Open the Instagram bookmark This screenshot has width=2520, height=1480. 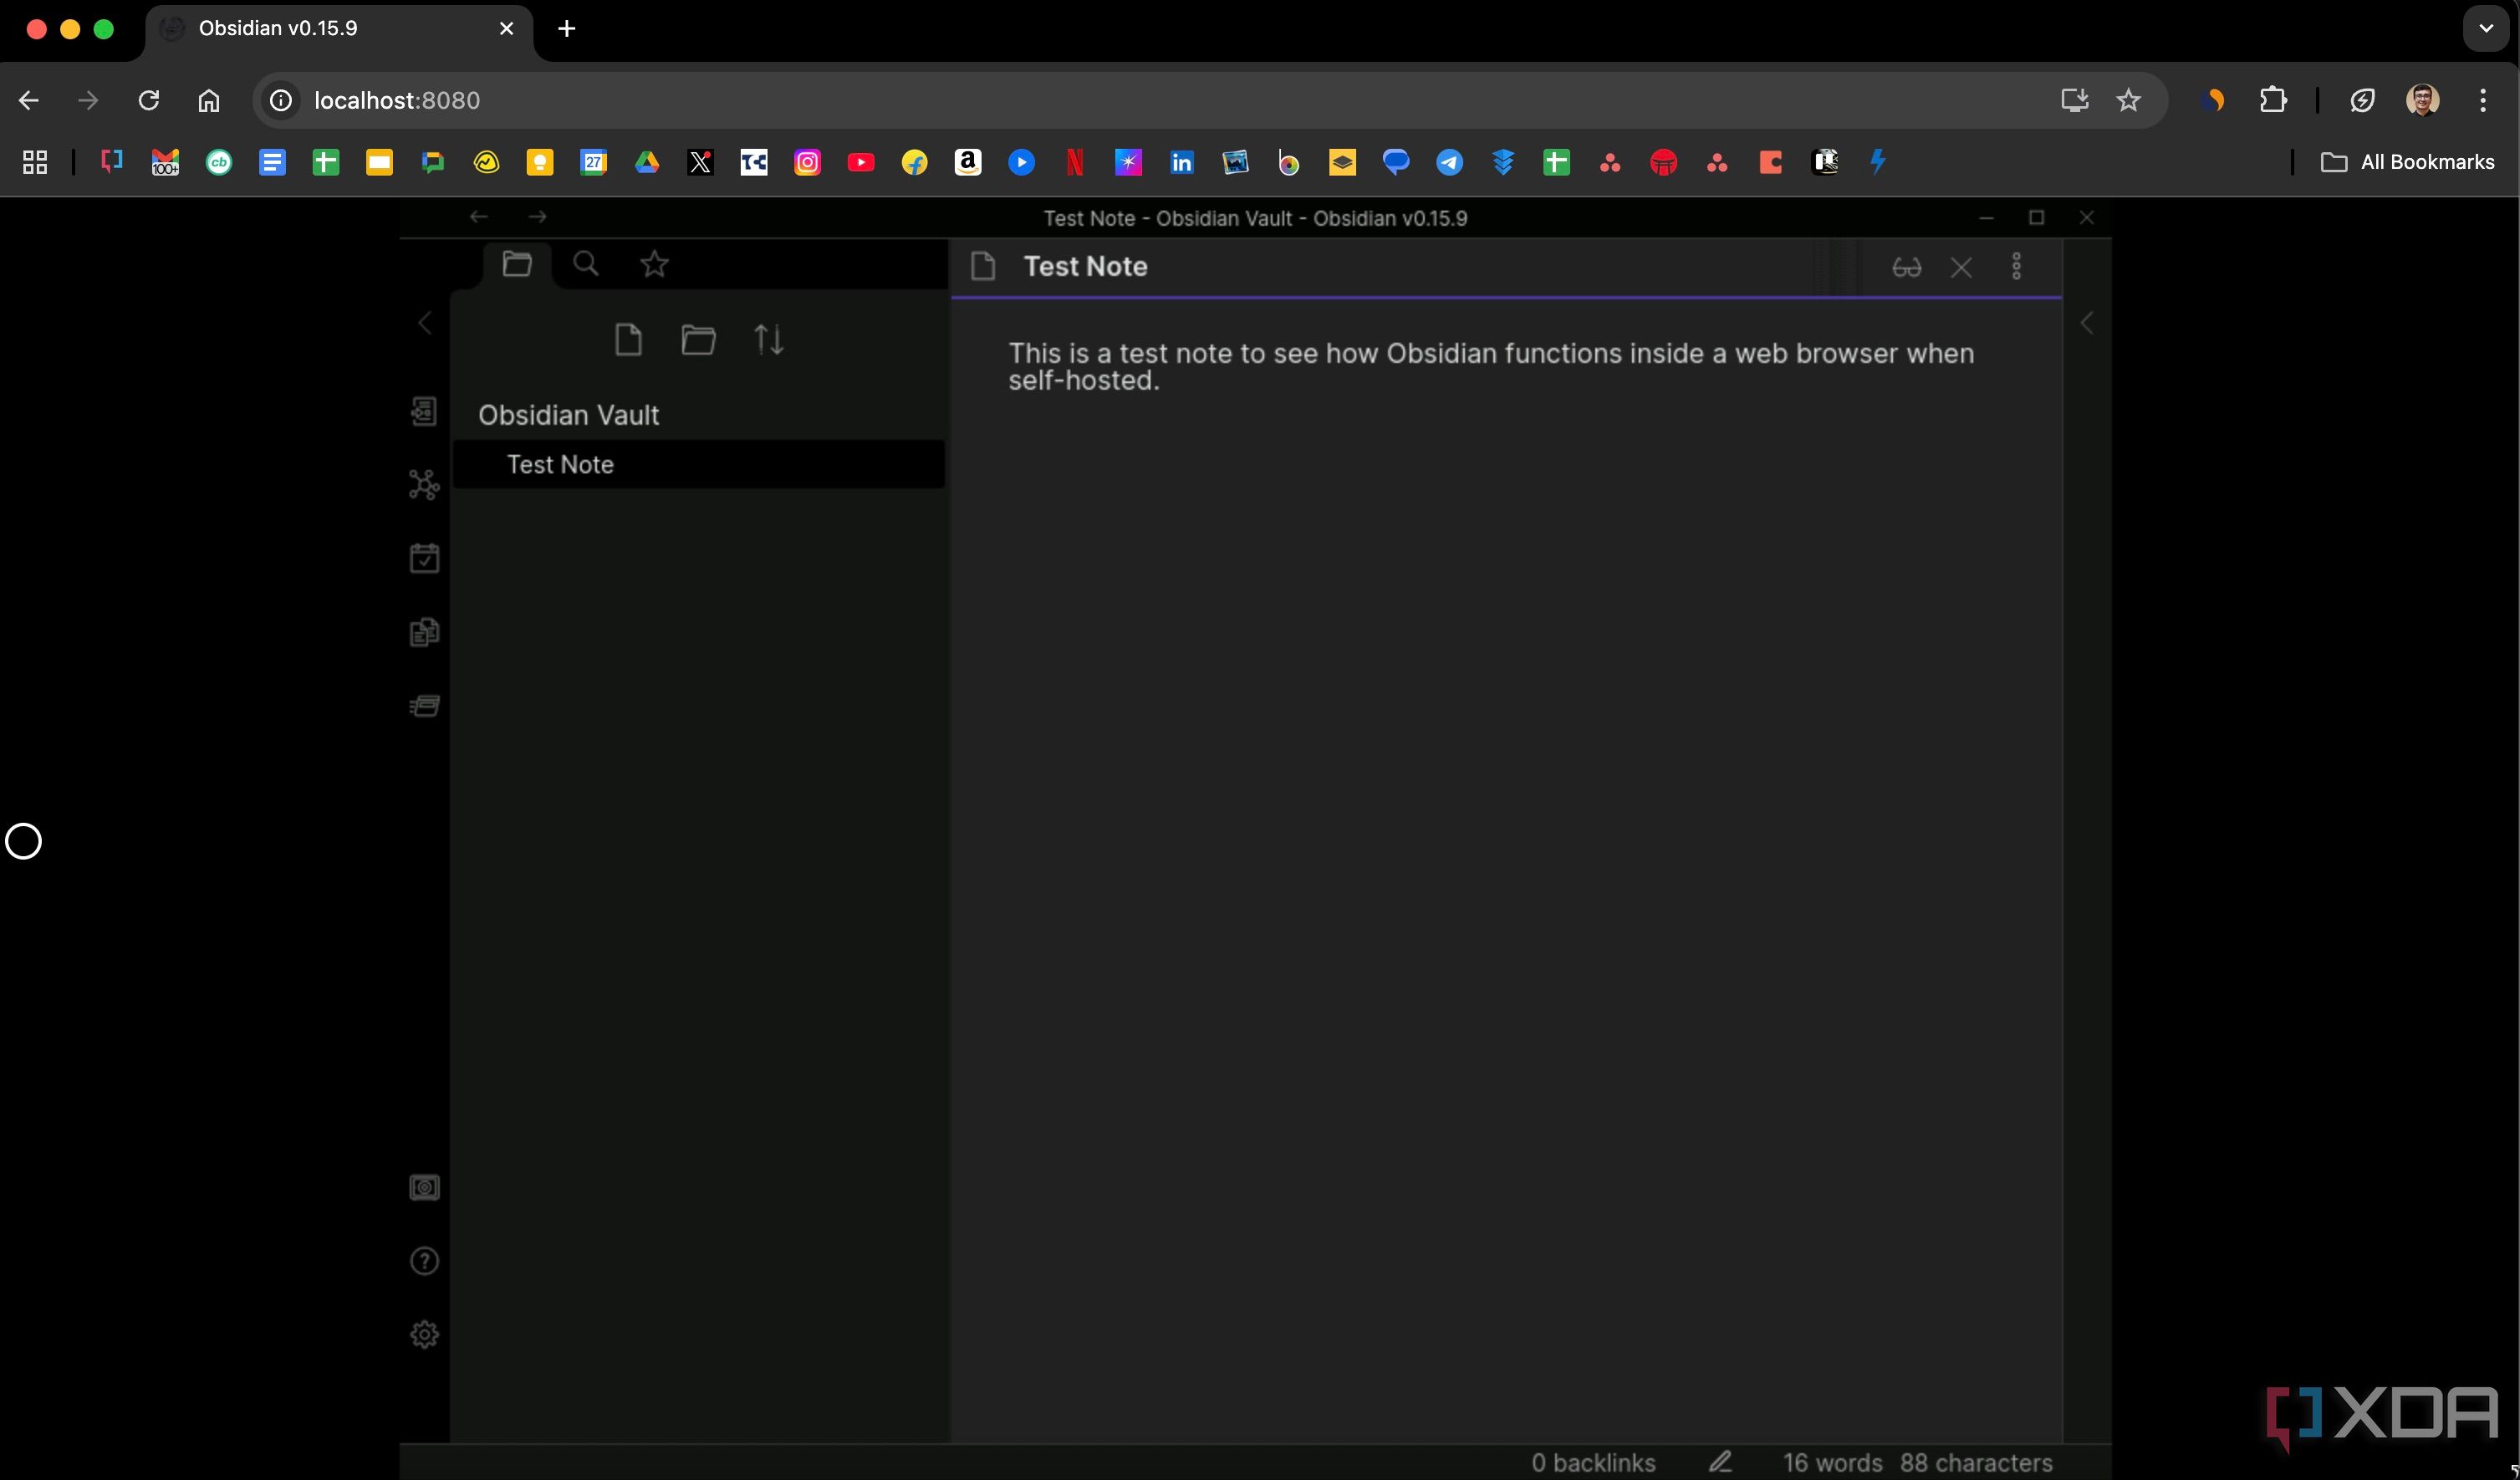[x=807, y=162]
